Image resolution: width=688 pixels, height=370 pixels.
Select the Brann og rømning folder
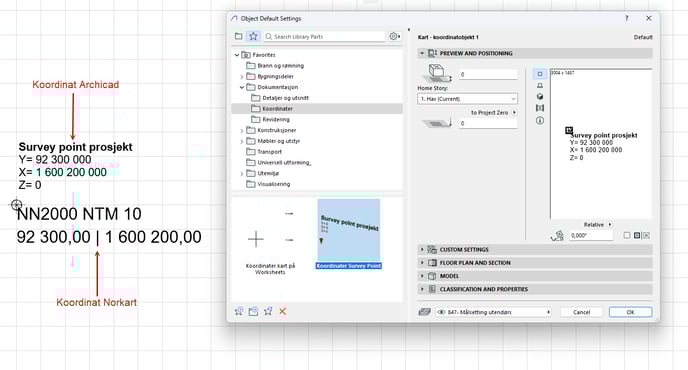click(x=275, y=65)
